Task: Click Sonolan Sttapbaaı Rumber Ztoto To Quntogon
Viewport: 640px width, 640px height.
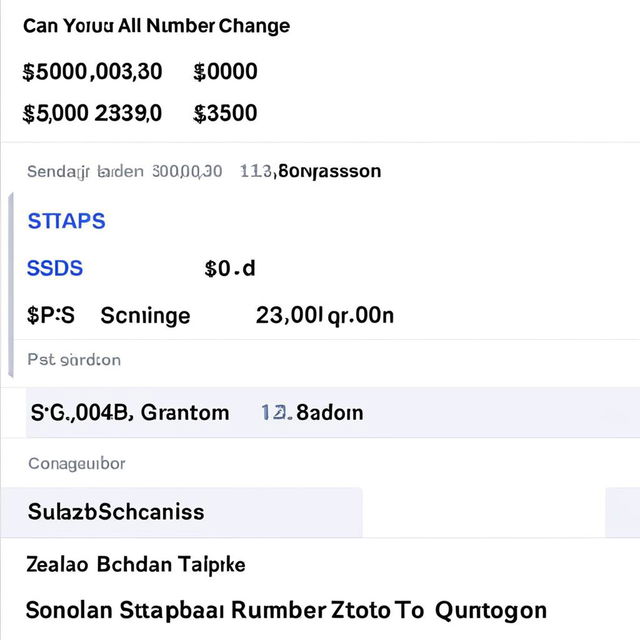Action: point(286,611)
